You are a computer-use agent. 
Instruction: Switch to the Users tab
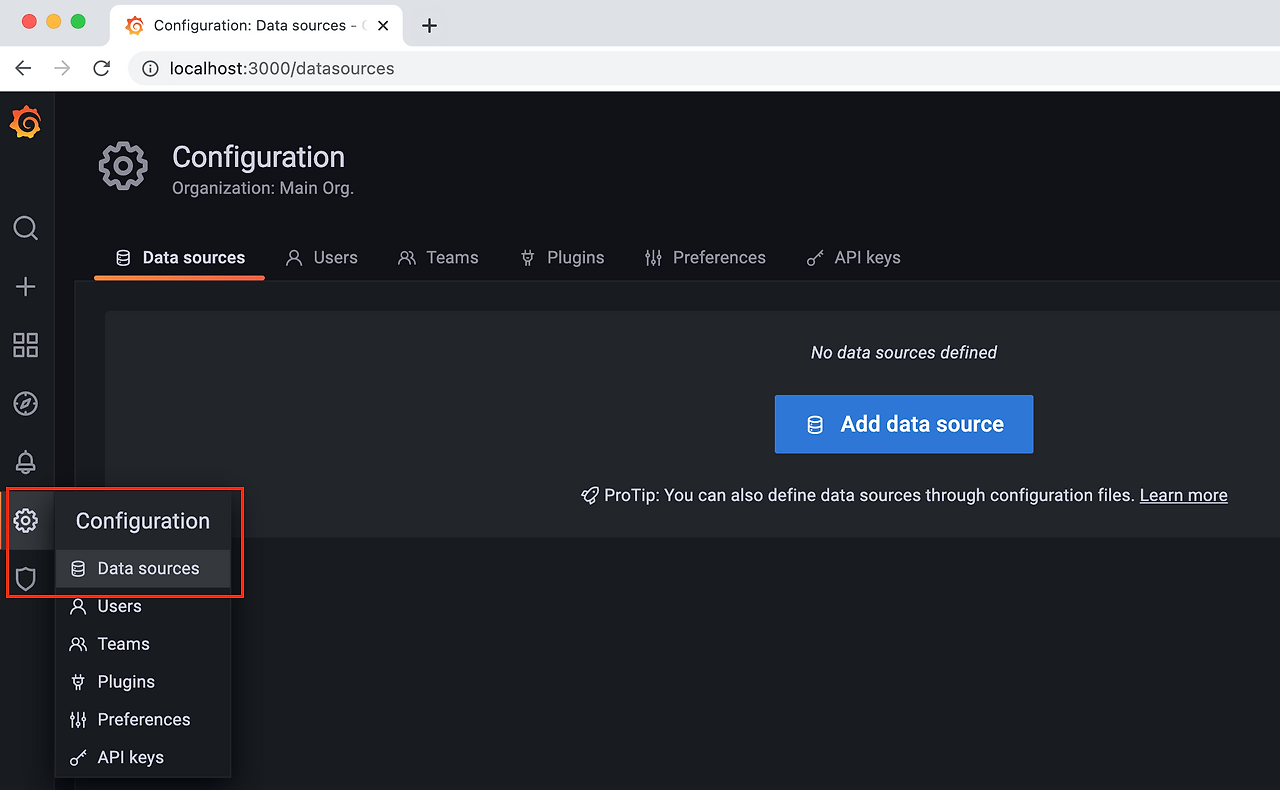tap(321, 258)
